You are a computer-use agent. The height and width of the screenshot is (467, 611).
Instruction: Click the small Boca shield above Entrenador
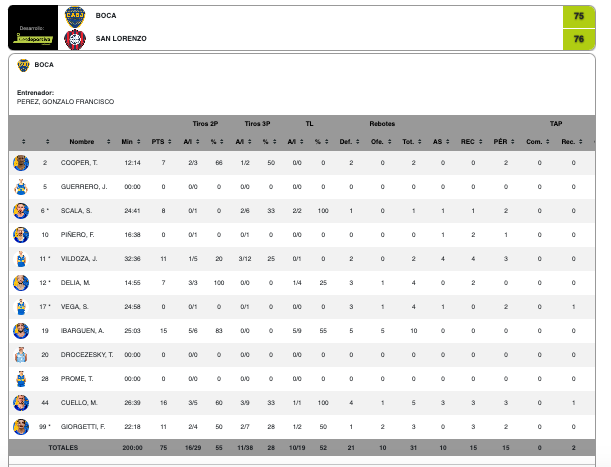[23, 65]
